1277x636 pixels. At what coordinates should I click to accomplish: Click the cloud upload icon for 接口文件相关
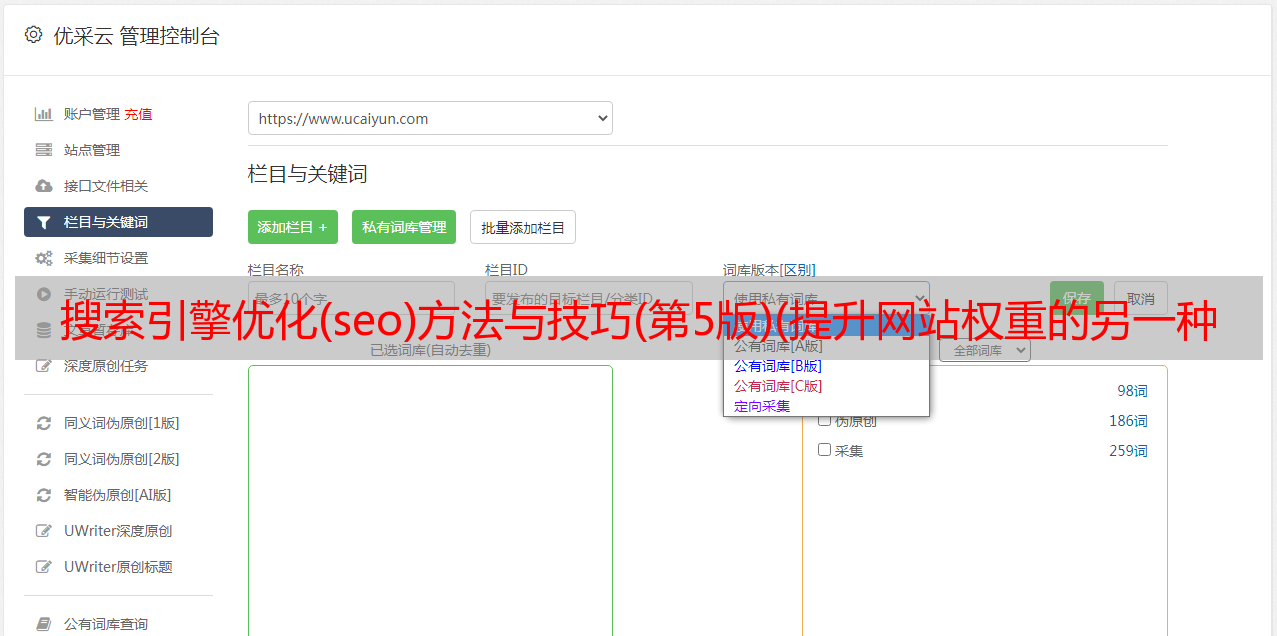(x=43, y=186)
